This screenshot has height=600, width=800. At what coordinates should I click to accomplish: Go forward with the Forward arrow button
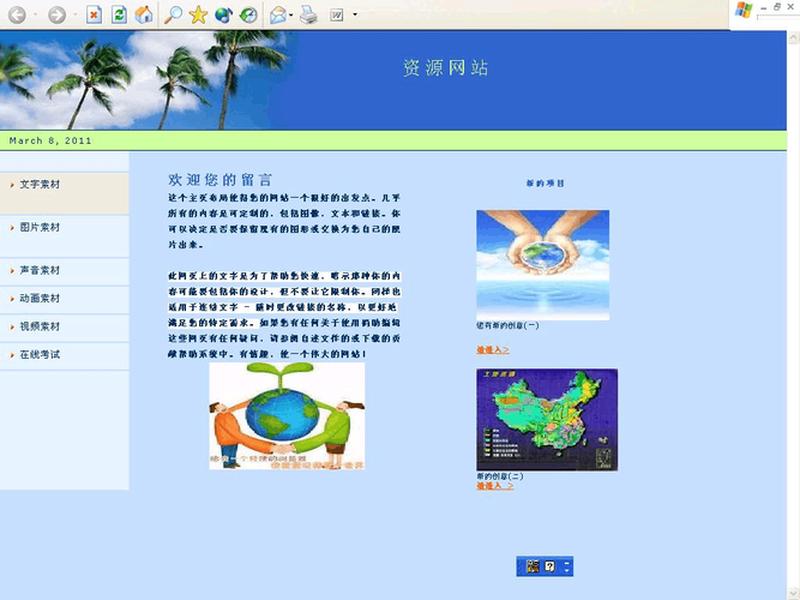57,14
